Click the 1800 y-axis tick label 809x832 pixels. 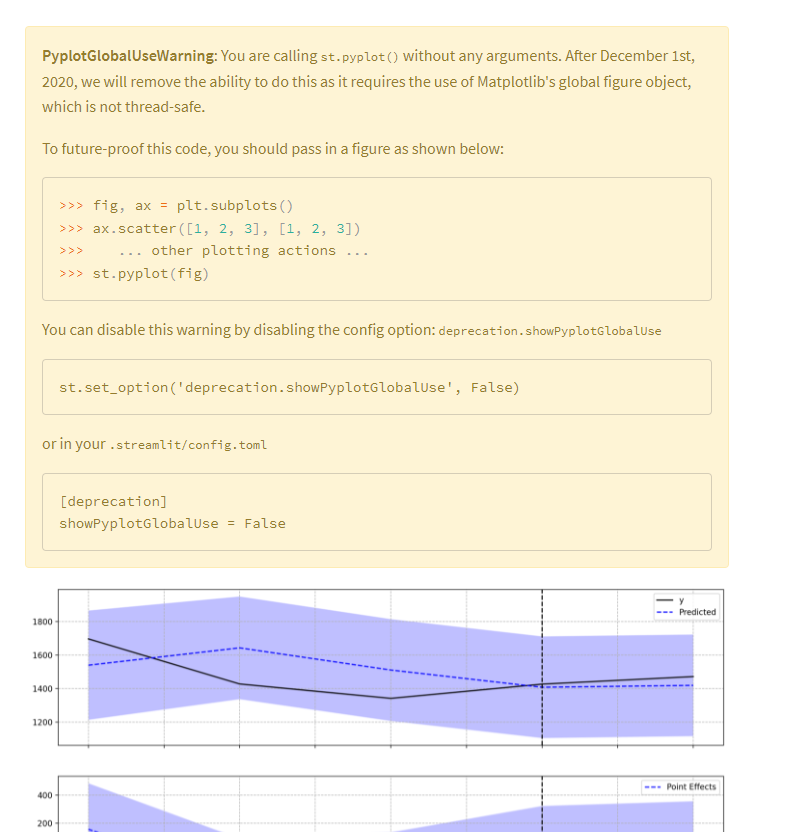click(x=42, y=621)
